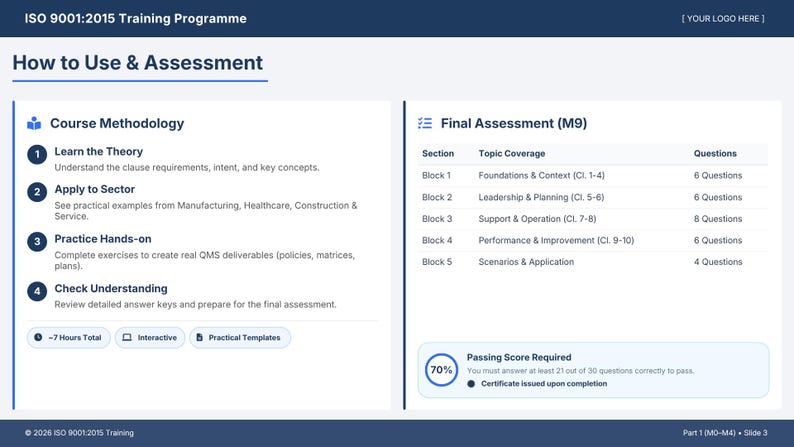
Task: Click the clause requirements description under Learn the Theory
Action: point(187,168)
